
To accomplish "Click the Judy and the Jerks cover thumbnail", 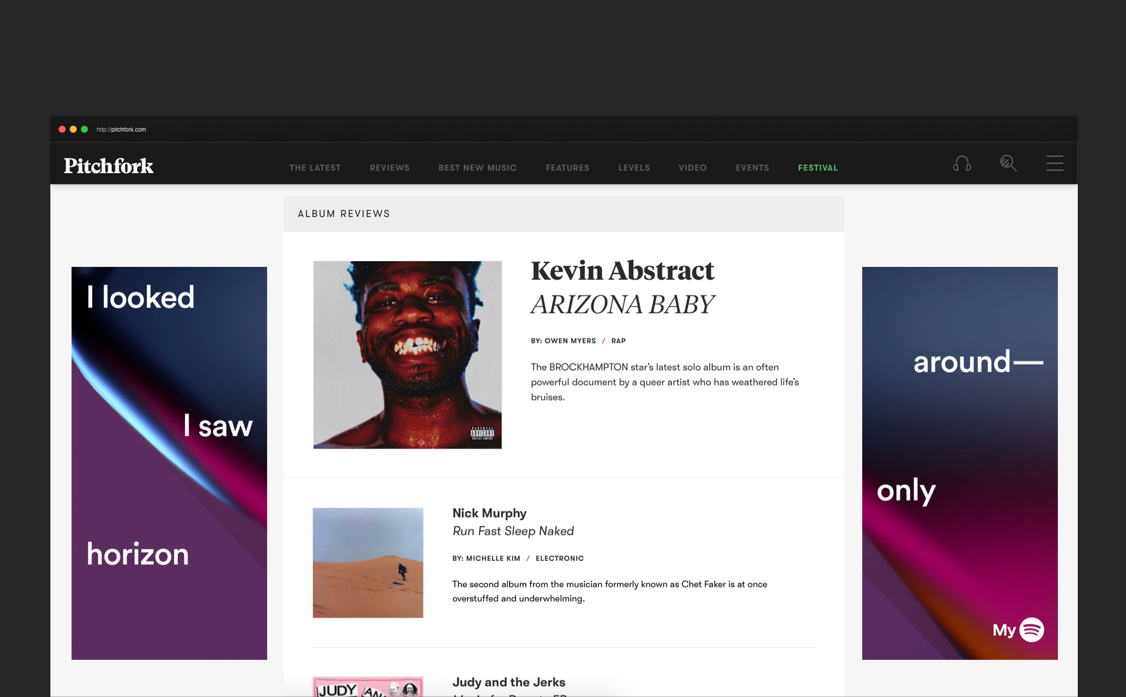I will point(368,687).
